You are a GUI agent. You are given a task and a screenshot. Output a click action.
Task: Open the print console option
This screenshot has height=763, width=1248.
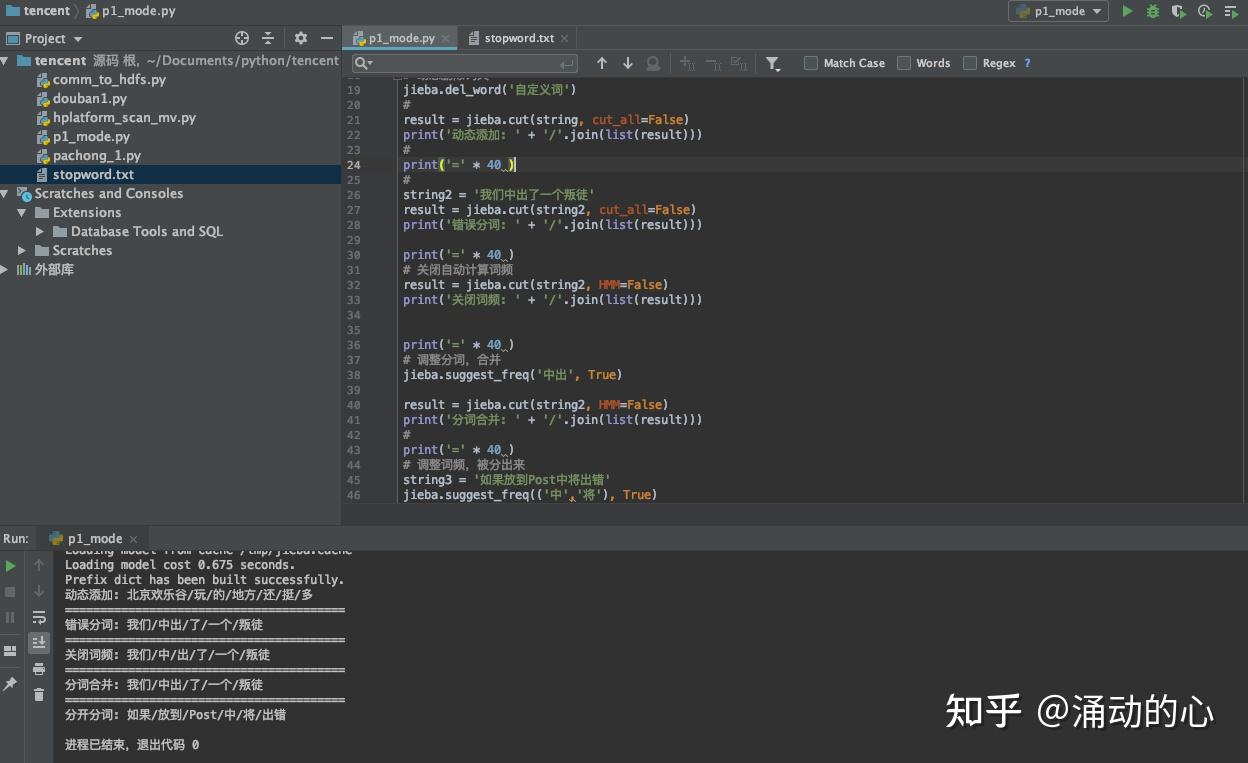38,668
